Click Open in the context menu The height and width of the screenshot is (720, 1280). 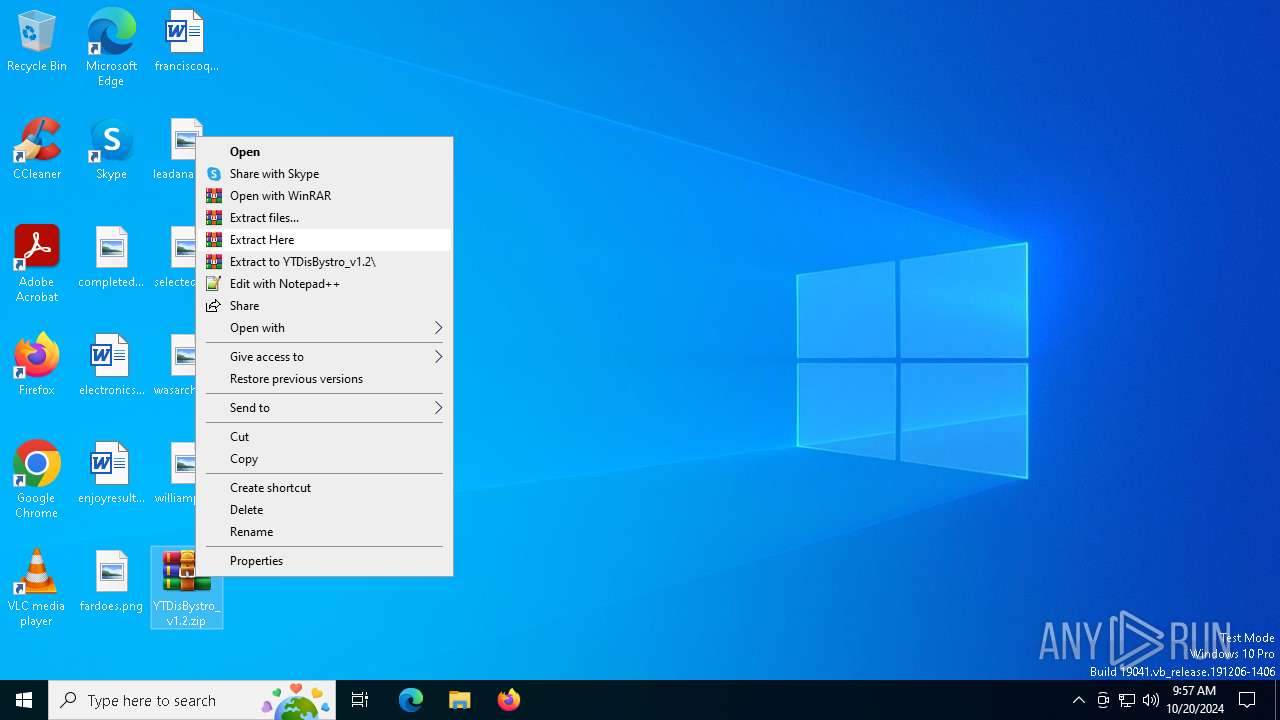[x=324, y=152]
